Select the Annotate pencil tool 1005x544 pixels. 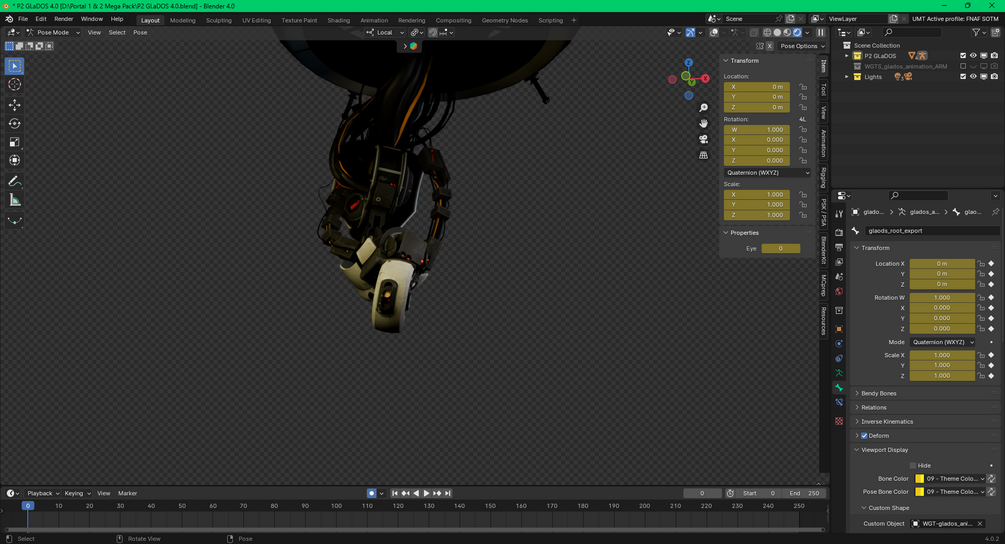15,181
